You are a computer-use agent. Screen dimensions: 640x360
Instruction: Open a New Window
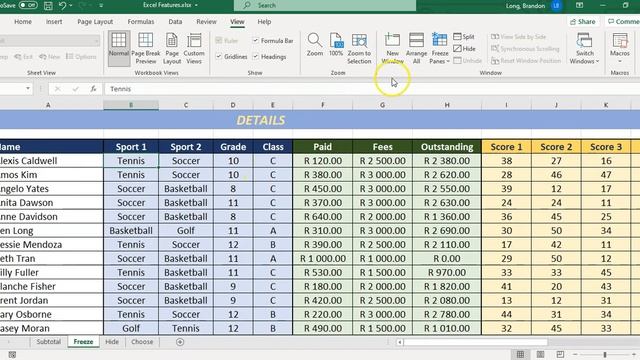pyautogui.click(x=392, y=48)
